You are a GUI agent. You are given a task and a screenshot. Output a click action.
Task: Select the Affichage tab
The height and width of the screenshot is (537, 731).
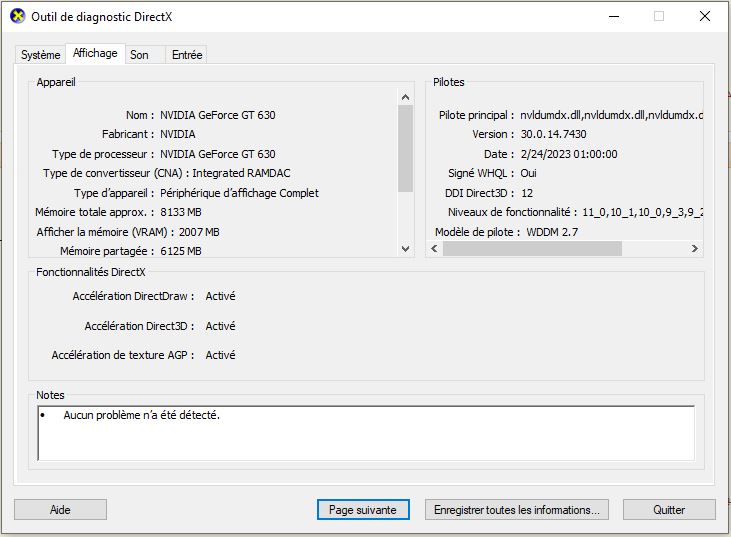click(x=95, y=53)
